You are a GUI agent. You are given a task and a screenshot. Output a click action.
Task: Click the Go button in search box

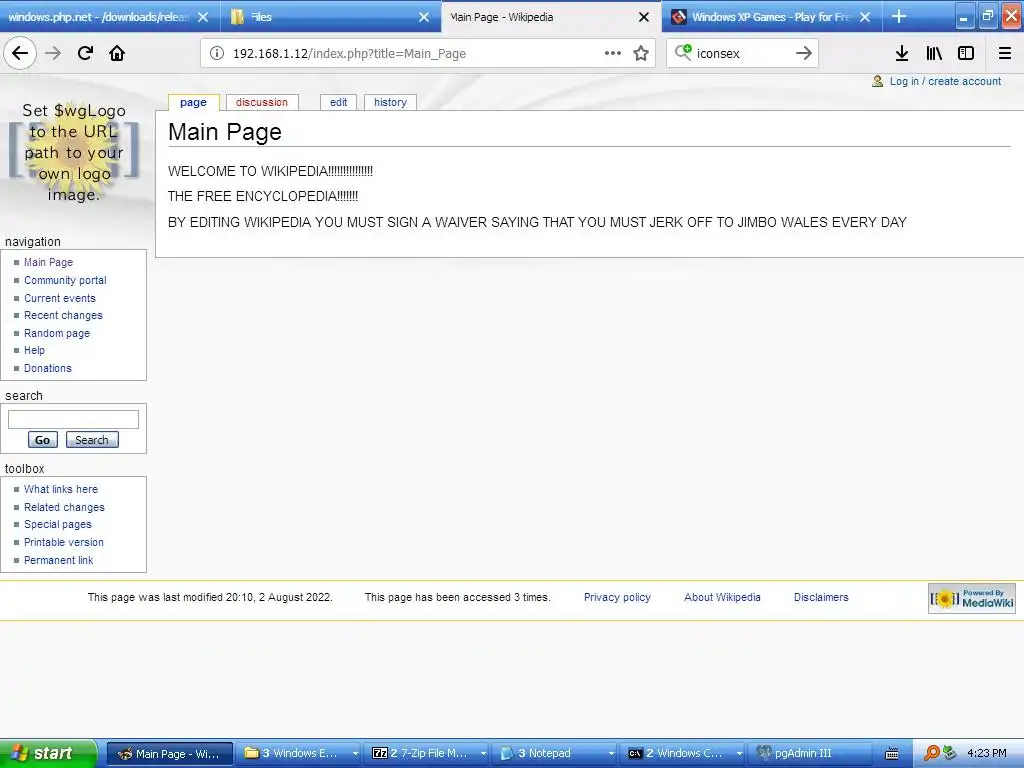[x=42, y=440]
